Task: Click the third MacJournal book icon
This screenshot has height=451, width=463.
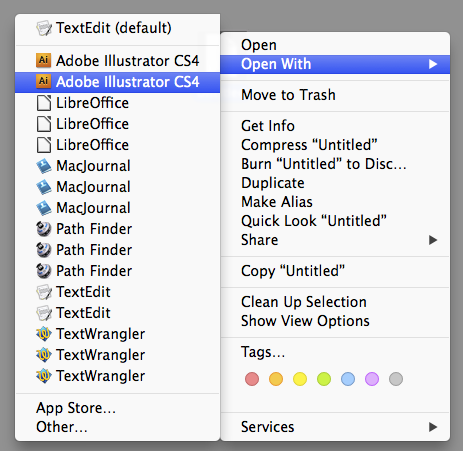Action: point(44,208)
